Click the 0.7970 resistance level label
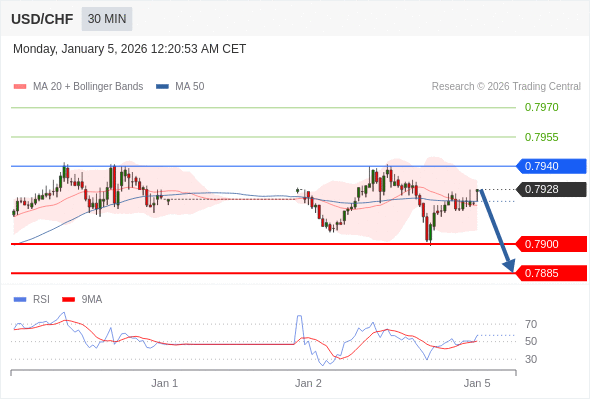 [x=541, y=107]
